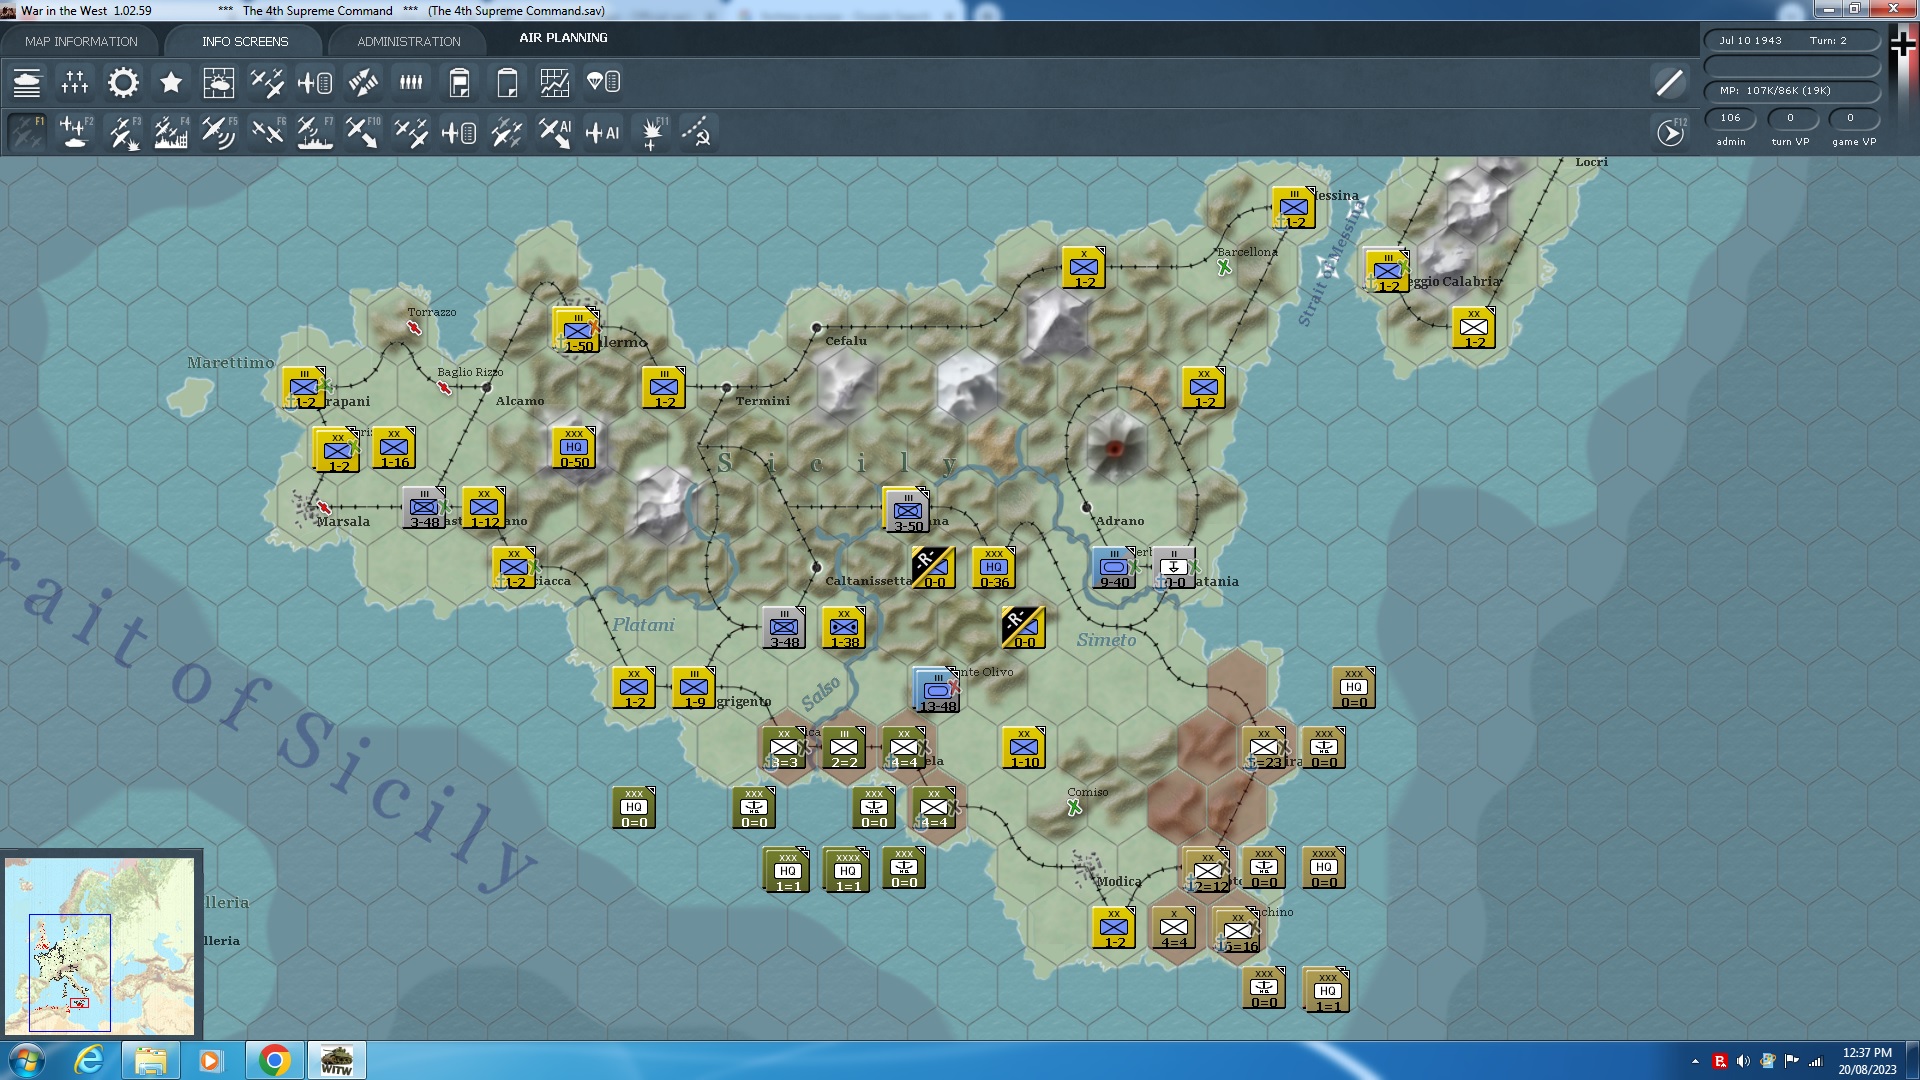1920x1080 pixels.
Task: Select the F2 ground support mode
Action: click(76, 132)
